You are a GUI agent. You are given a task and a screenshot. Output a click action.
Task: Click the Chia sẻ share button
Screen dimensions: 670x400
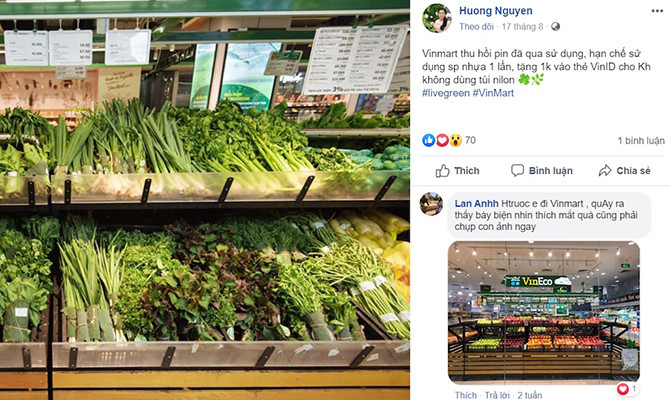[624, 171]
